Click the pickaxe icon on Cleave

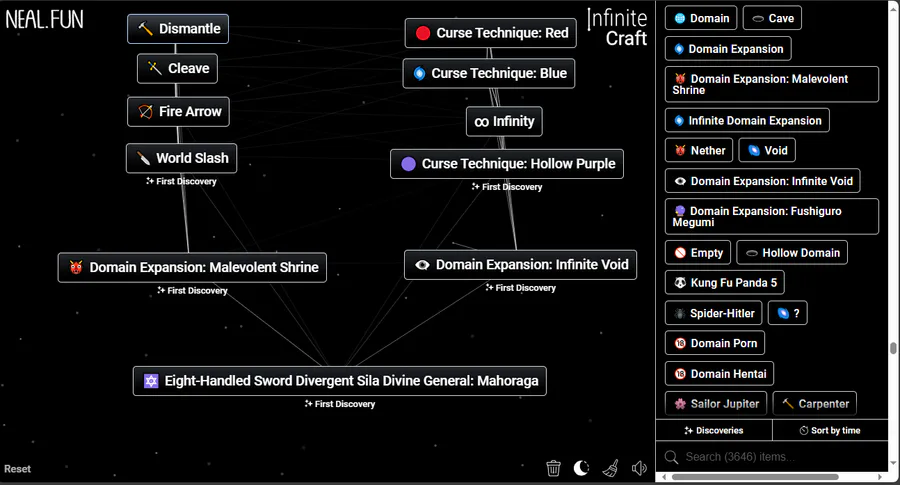154,68
